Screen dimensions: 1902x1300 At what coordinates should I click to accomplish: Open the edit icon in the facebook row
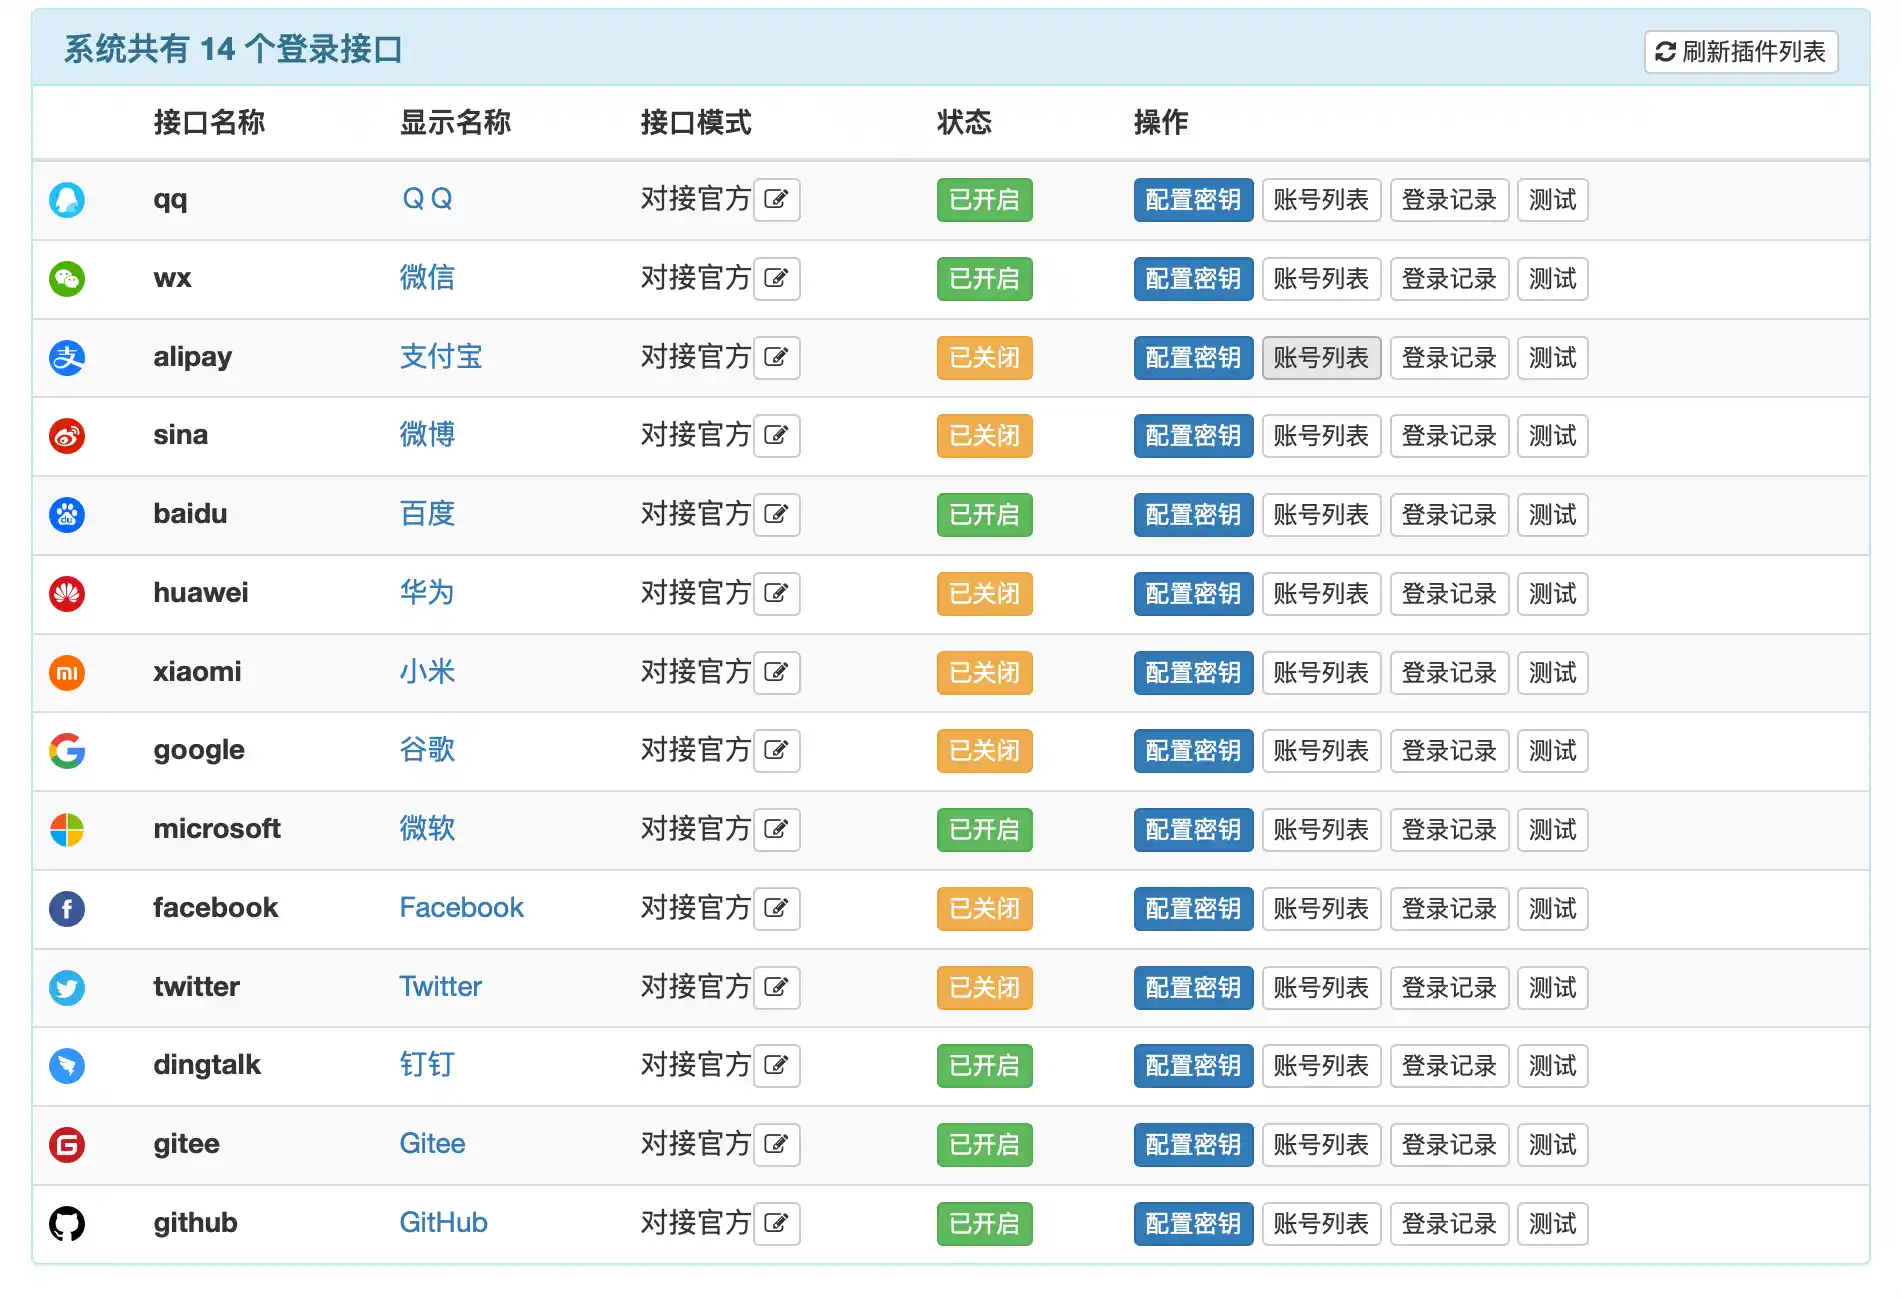pos(777,908)
